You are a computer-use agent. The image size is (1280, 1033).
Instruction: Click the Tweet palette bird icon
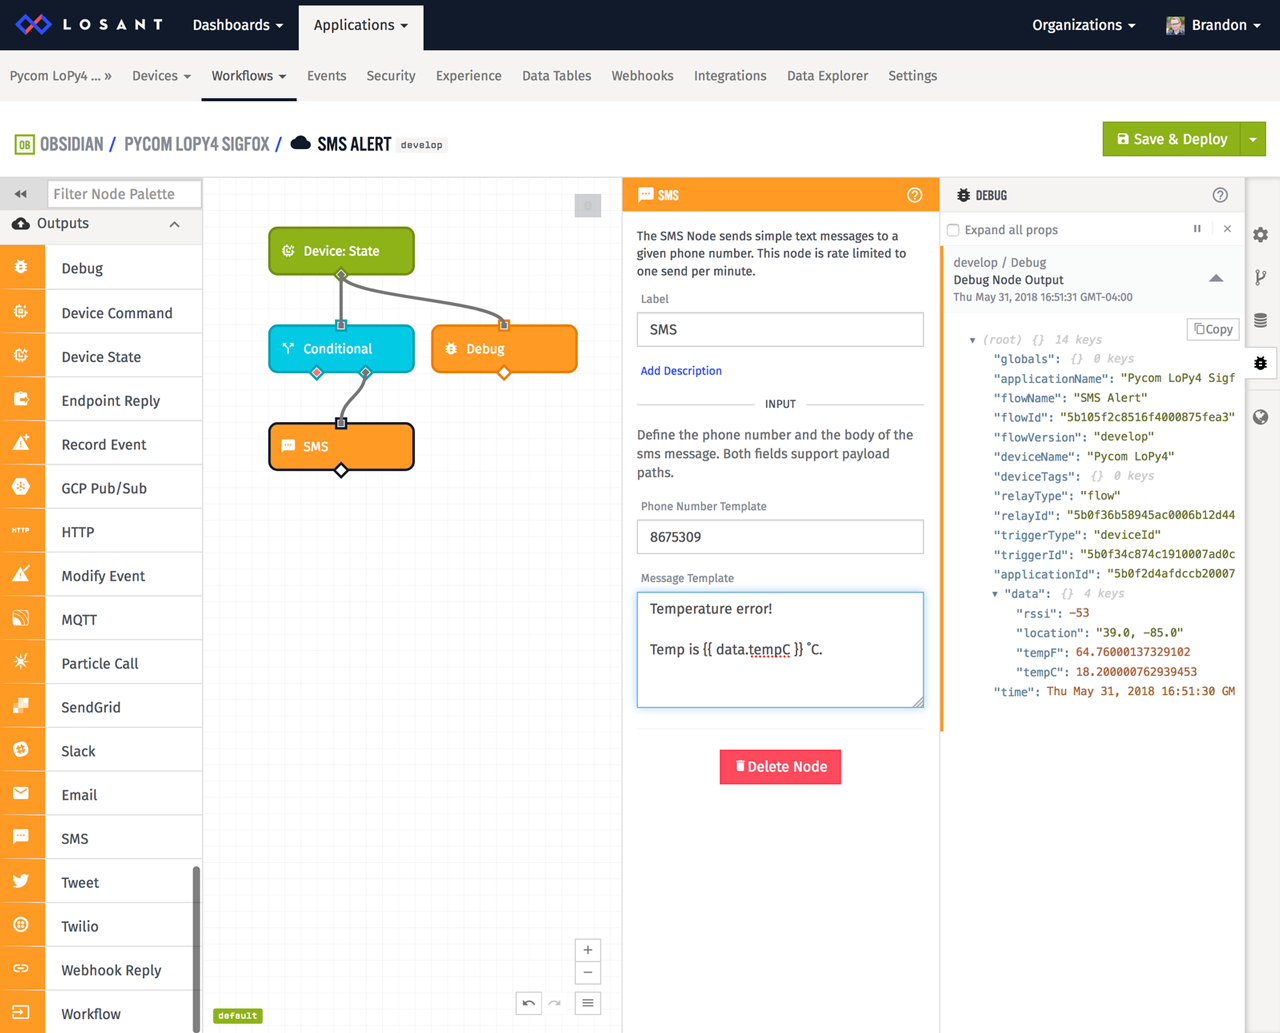(x=22, y=882)
